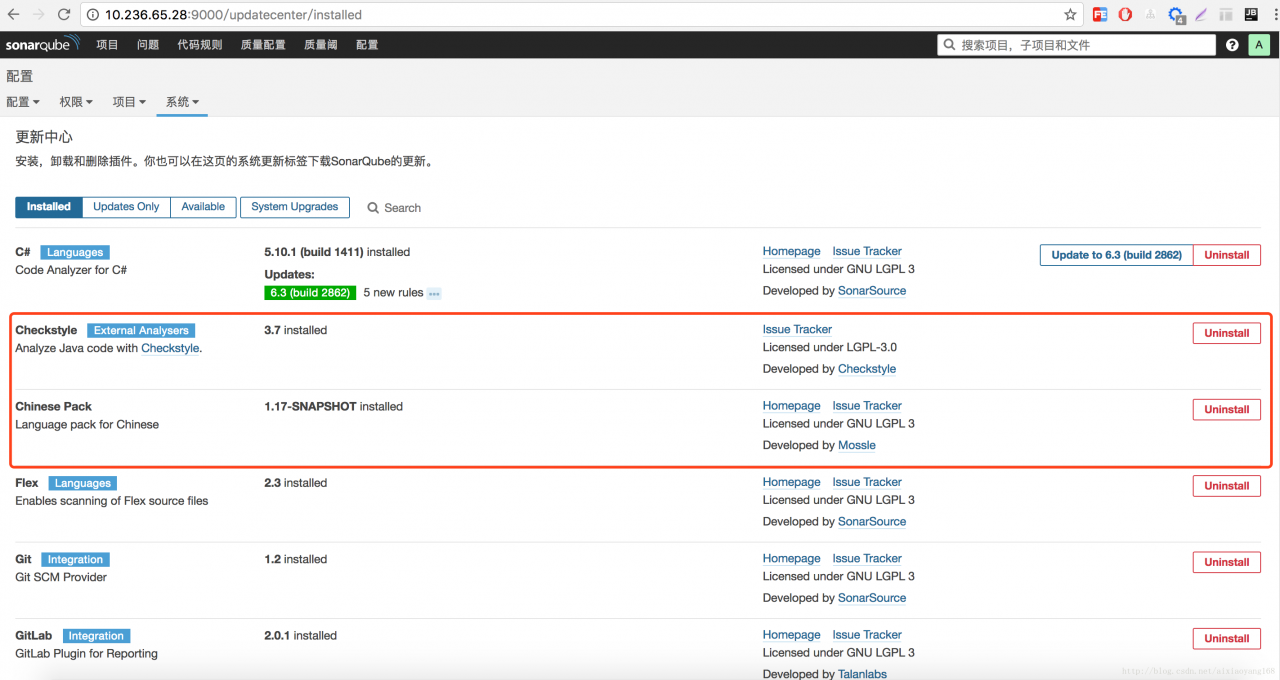1280x680 pixels.
Task: Click the blue gear extension icon with the 4 badge
Action: 1177,15
